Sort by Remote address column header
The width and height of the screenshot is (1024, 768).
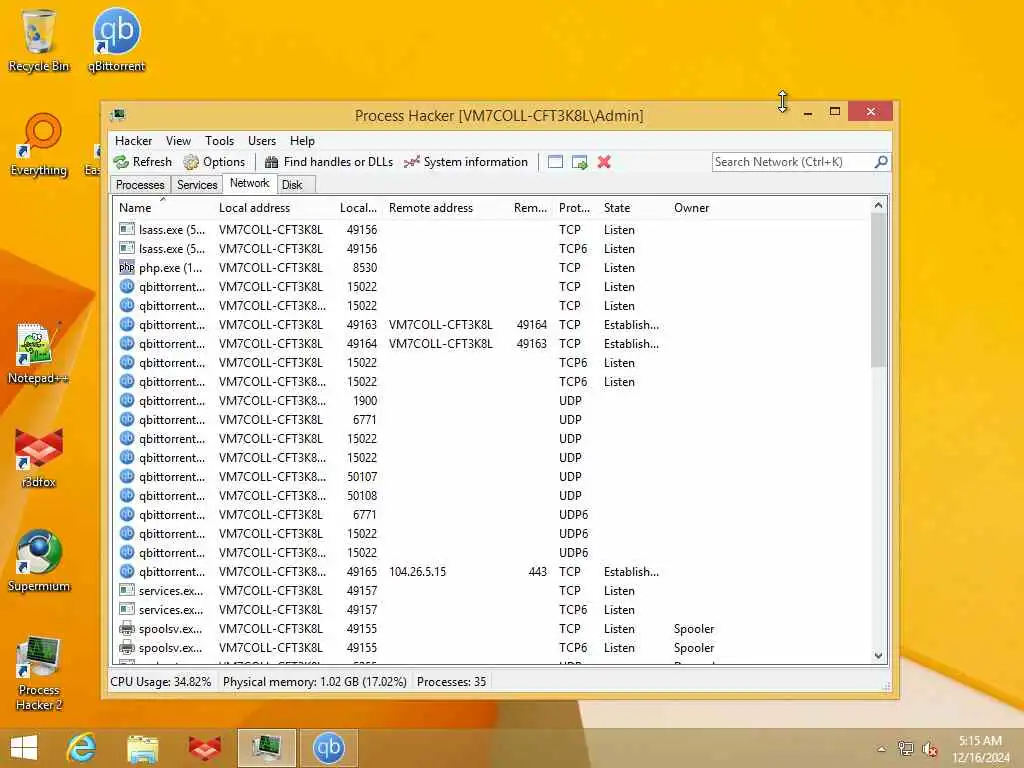[x=447, y=208]
